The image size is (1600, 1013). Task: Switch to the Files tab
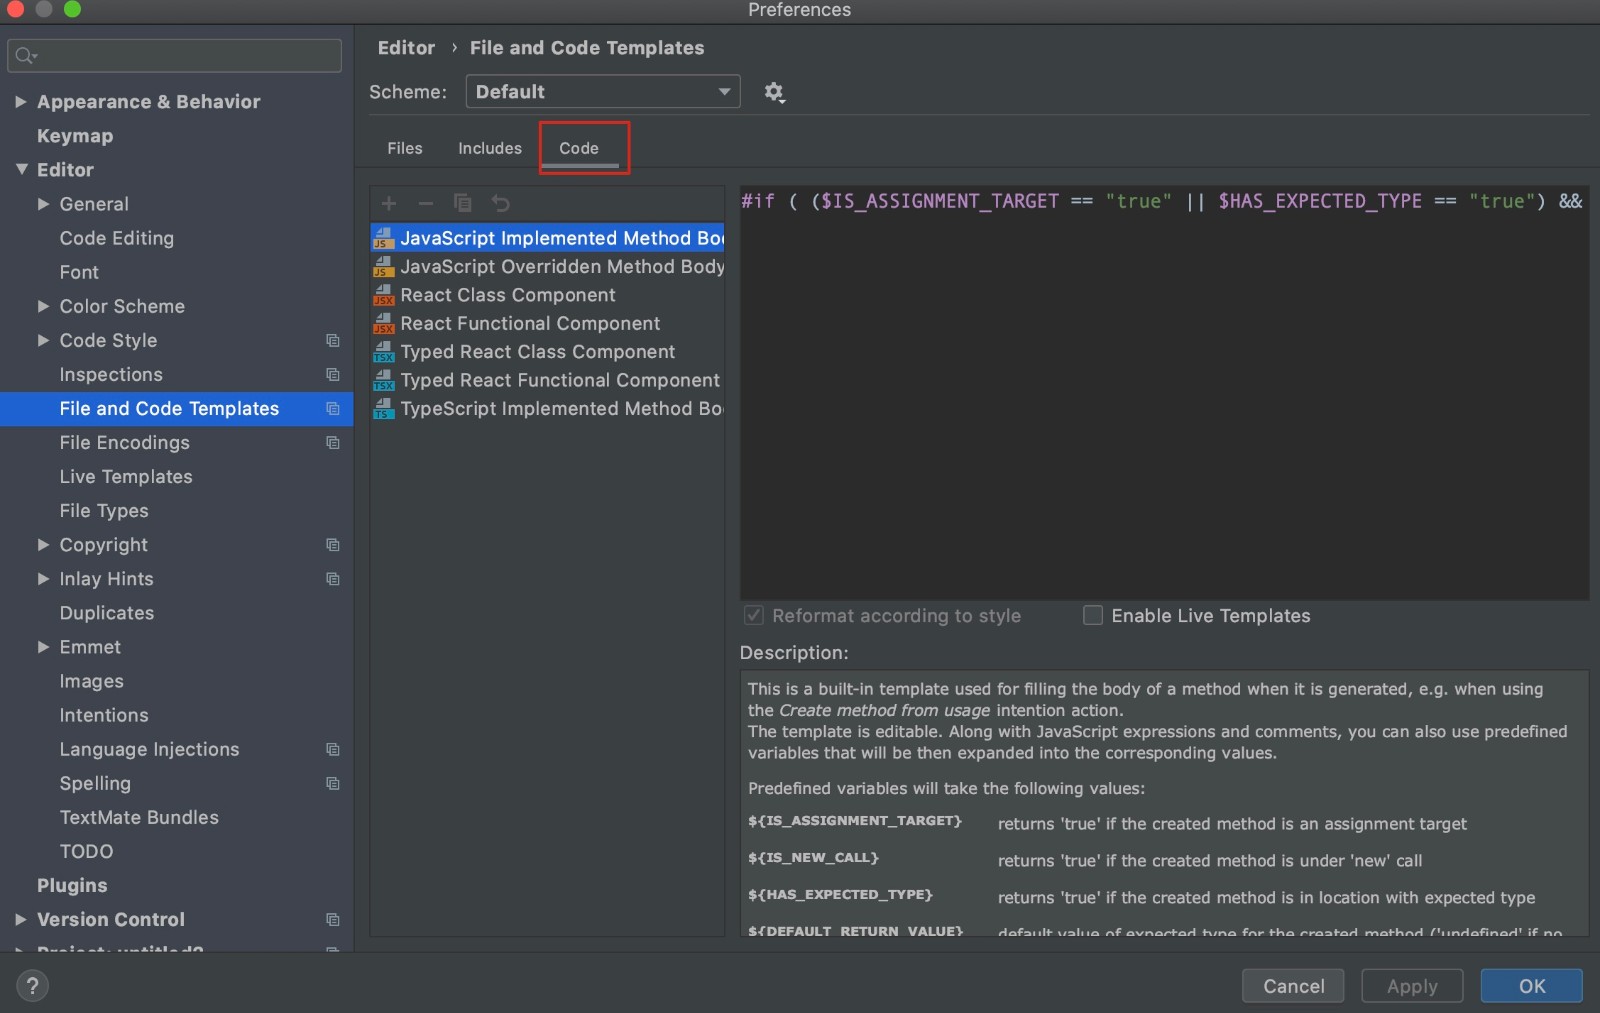(405, 148)
